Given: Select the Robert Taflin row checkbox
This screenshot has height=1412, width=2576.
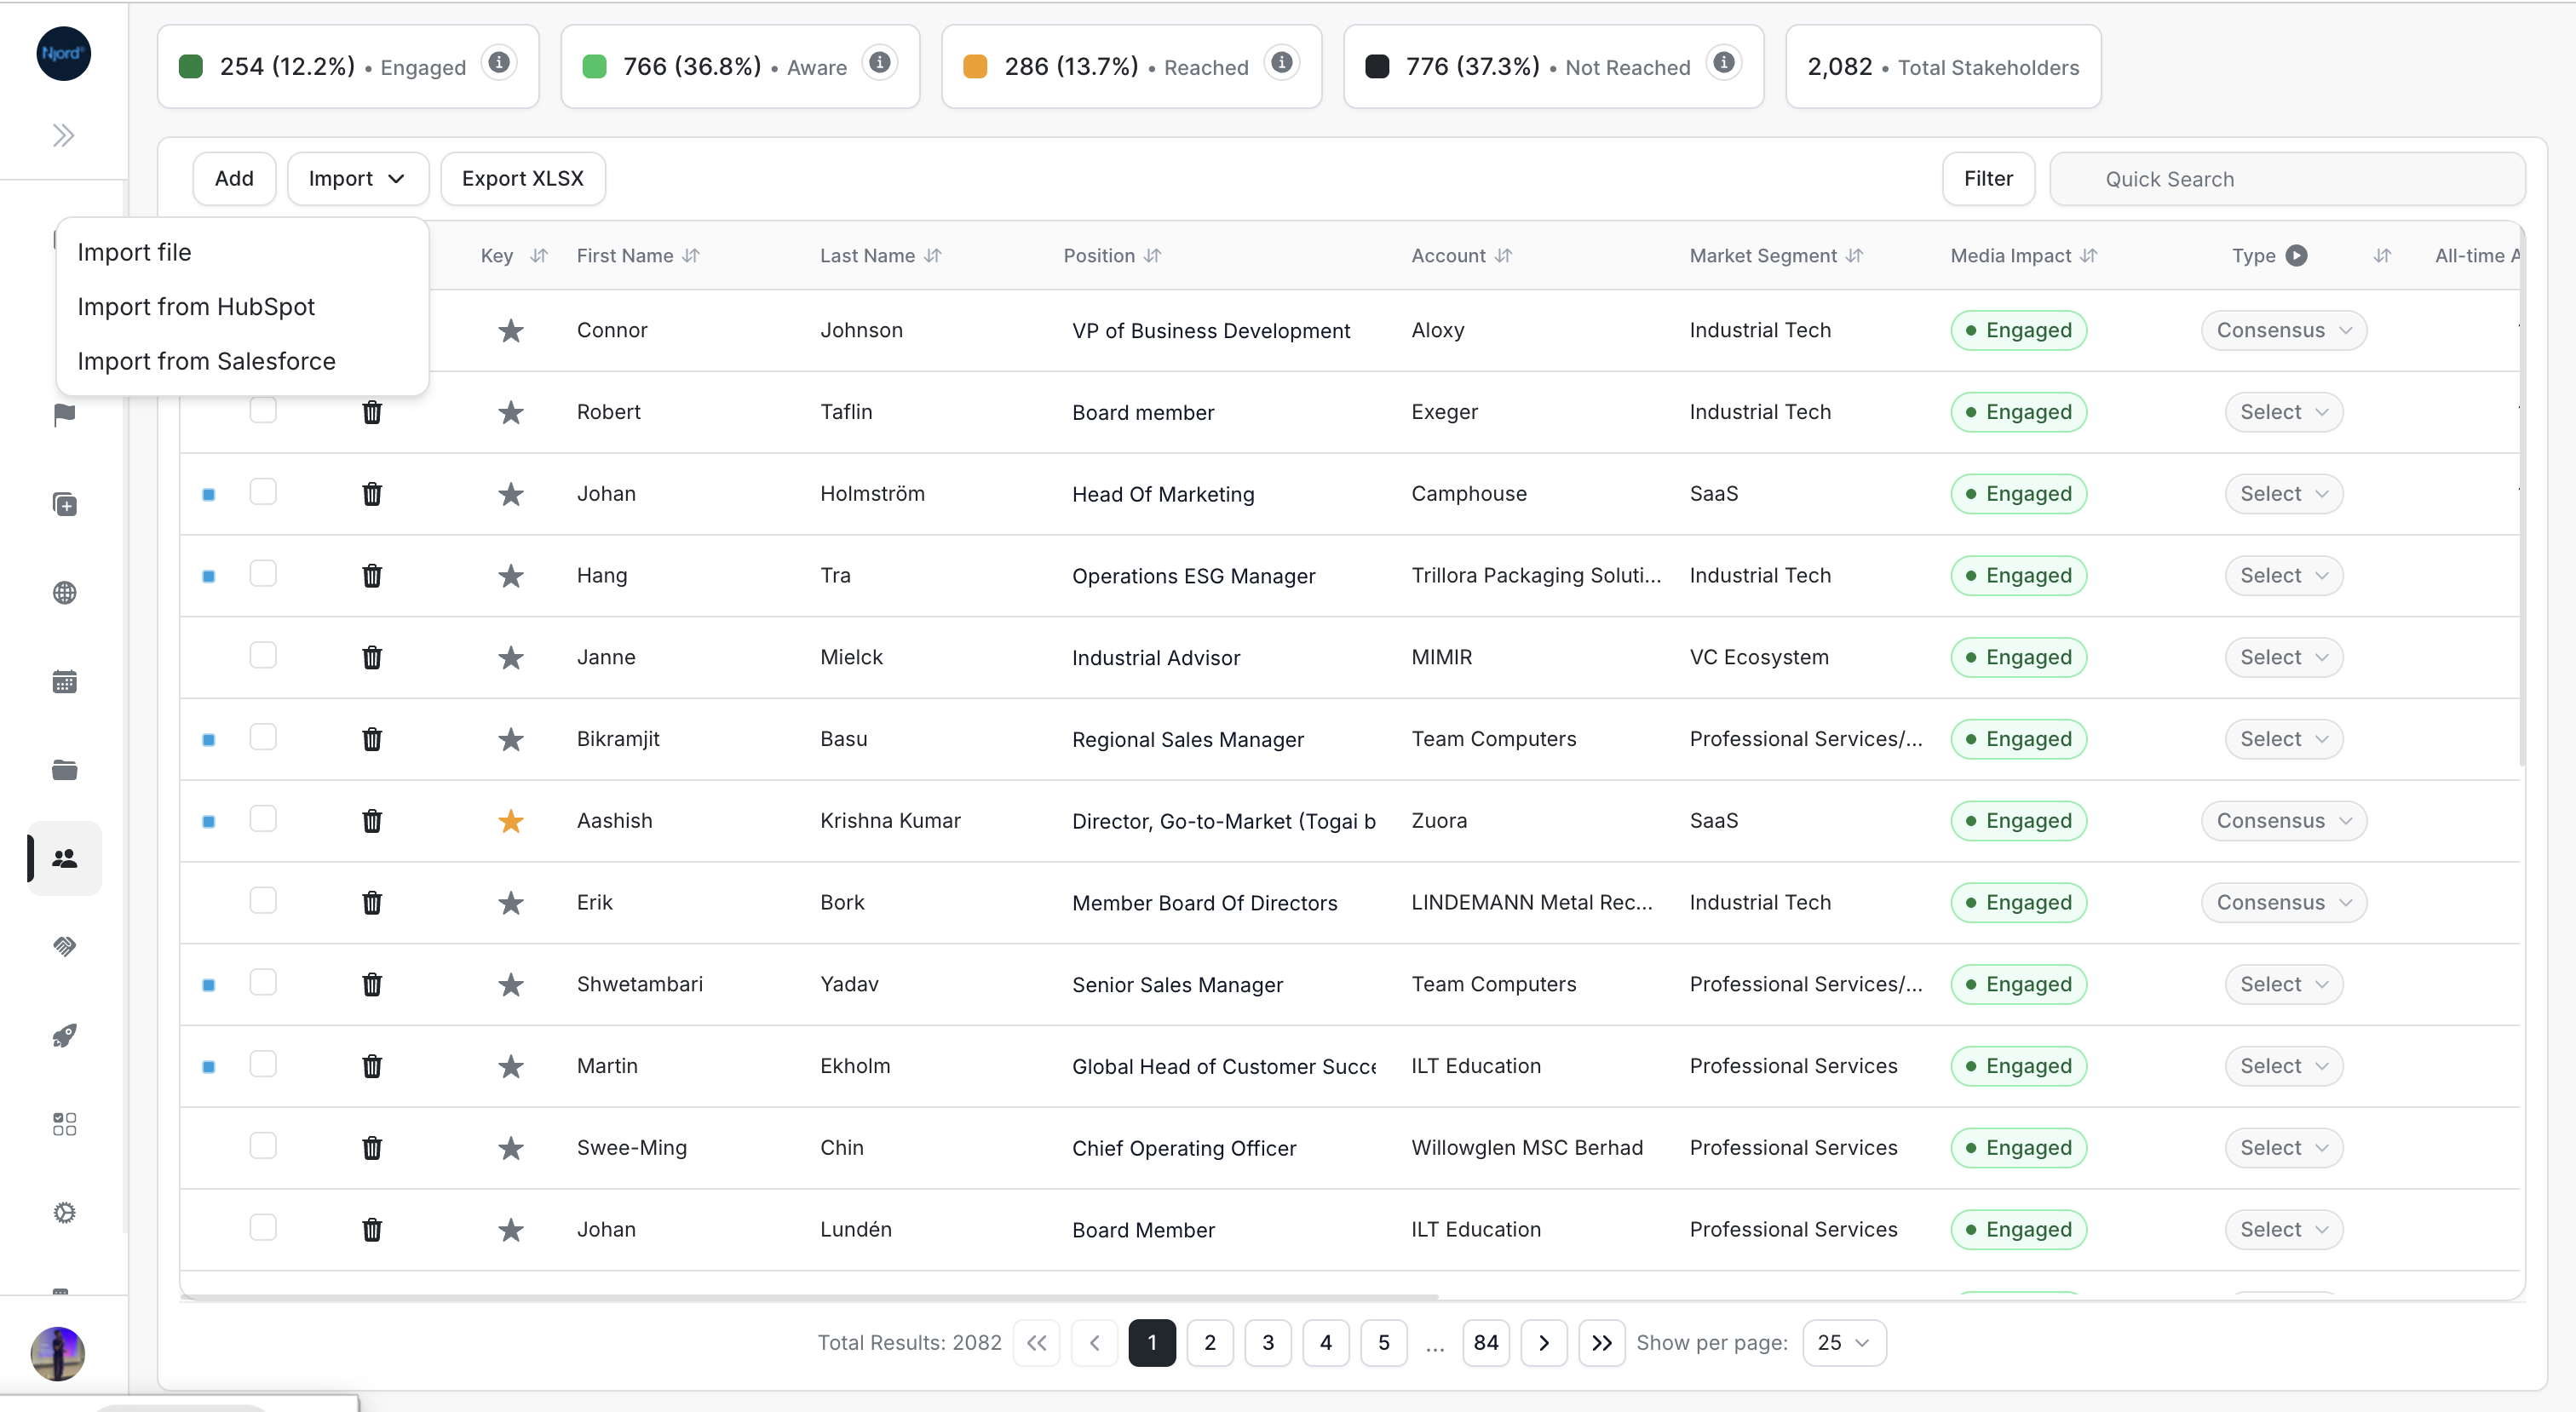Looking at the screenshot, I should point(263,410).
